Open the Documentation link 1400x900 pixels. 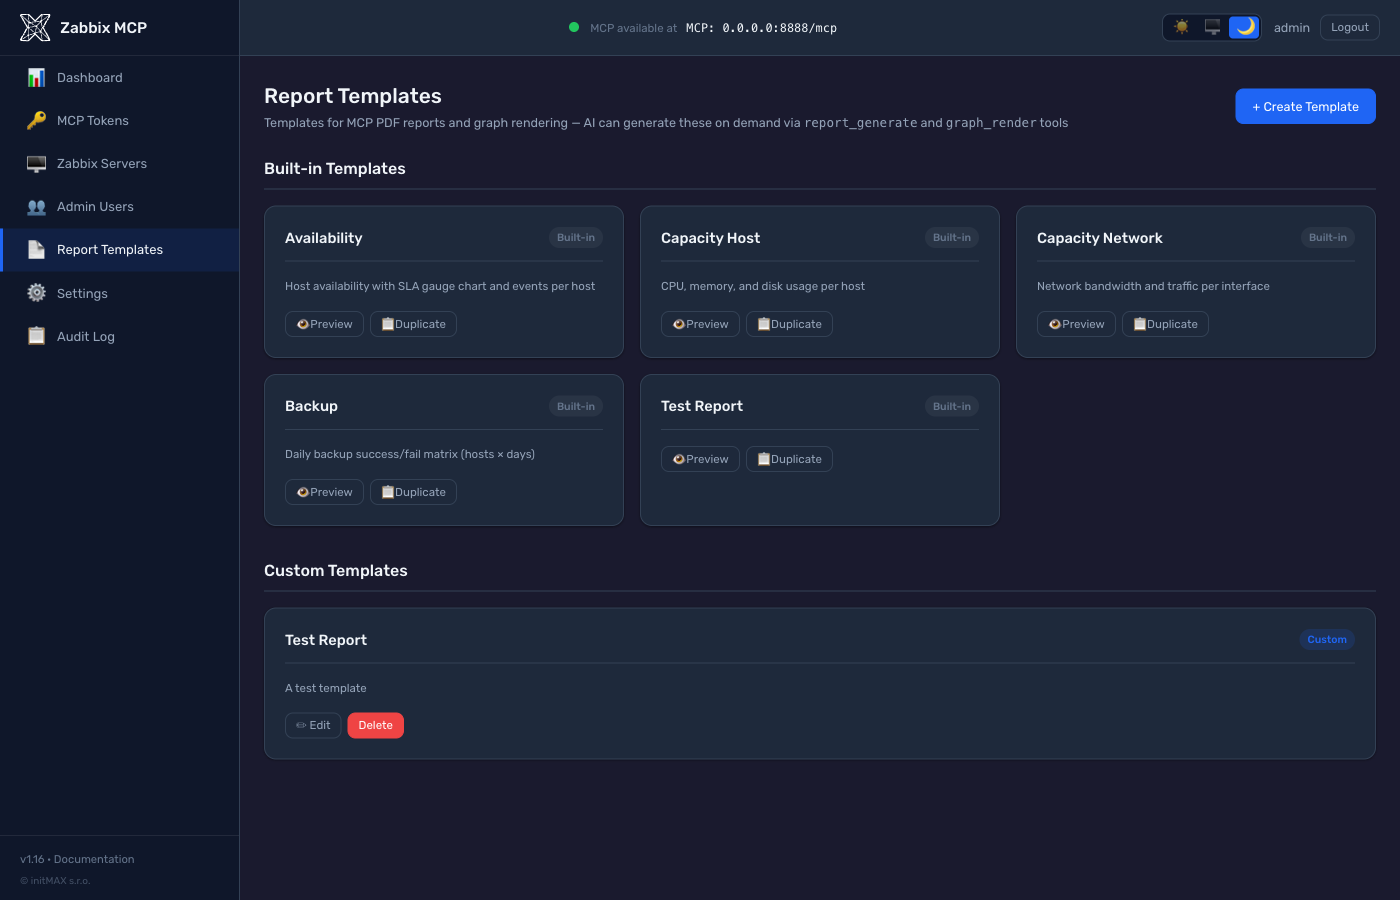96,858
